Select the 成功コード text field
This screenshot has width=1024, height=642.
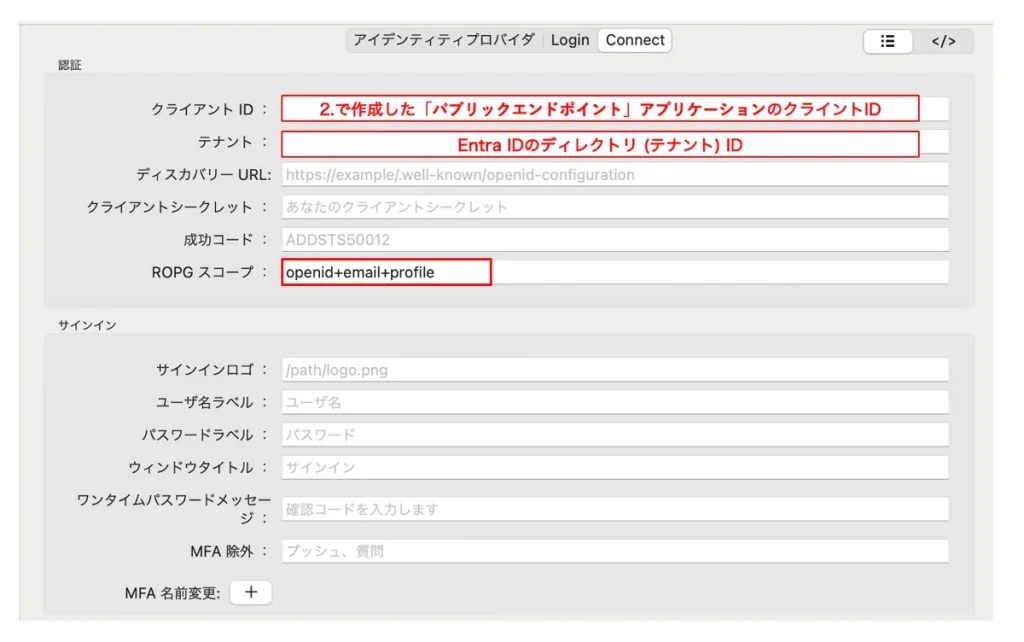(x=614, y=240)
